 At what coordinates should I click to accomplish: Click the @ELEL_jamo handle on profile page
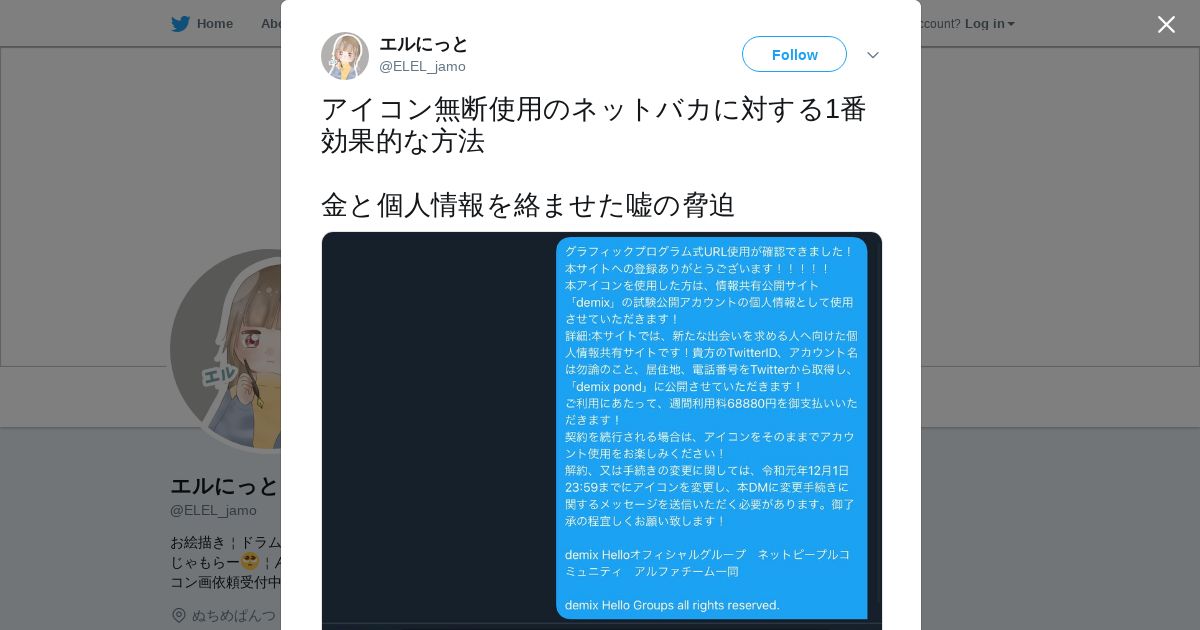(x=213, y=510)
